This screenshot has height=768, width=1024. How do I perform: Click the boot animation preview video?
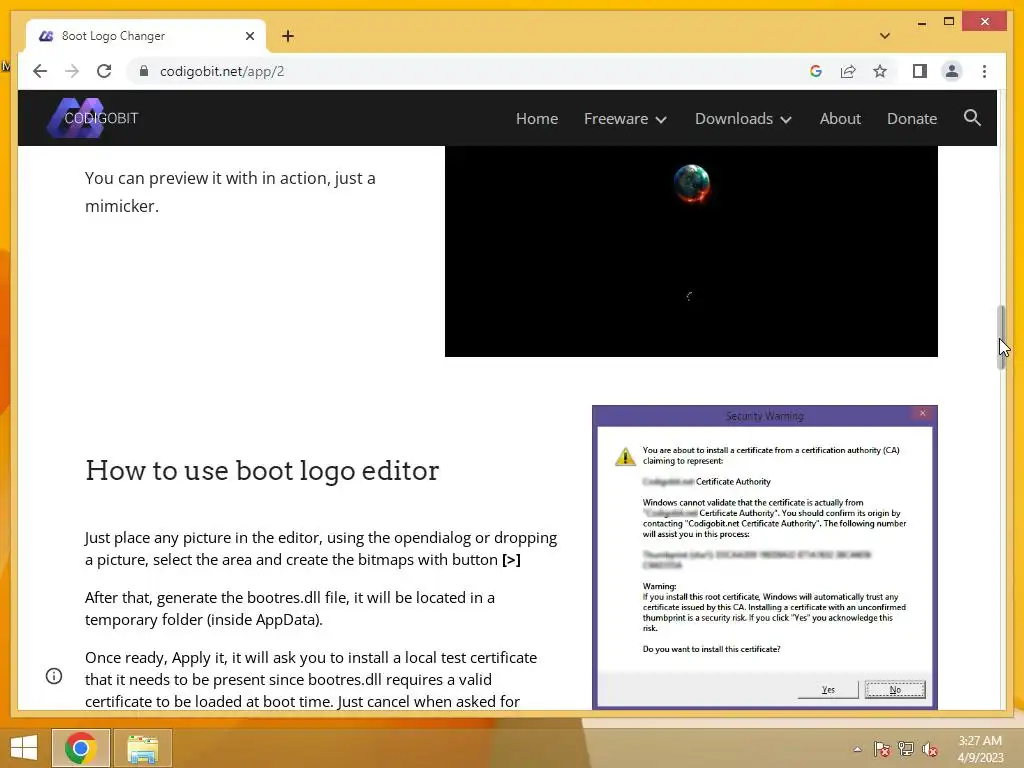pyautogui.click(x=691, y=251)
